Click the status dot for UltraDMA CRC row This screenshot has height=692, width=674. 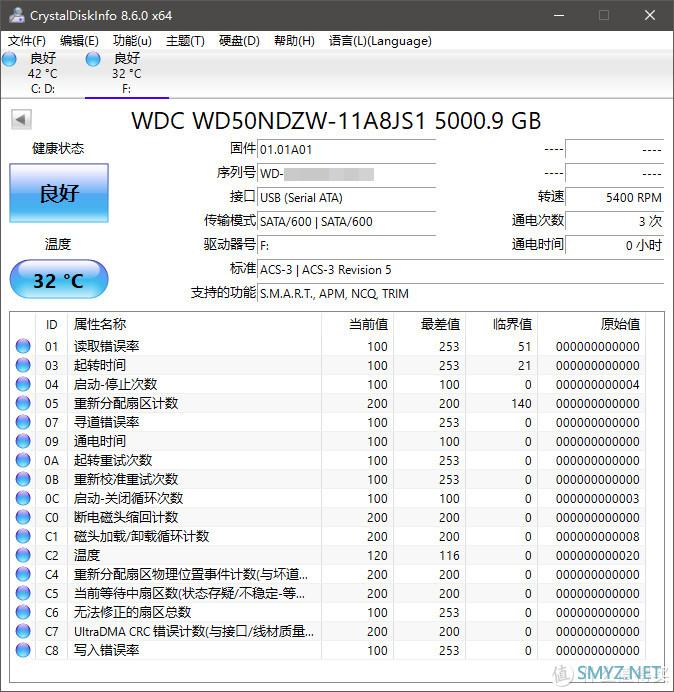point(23,631)
